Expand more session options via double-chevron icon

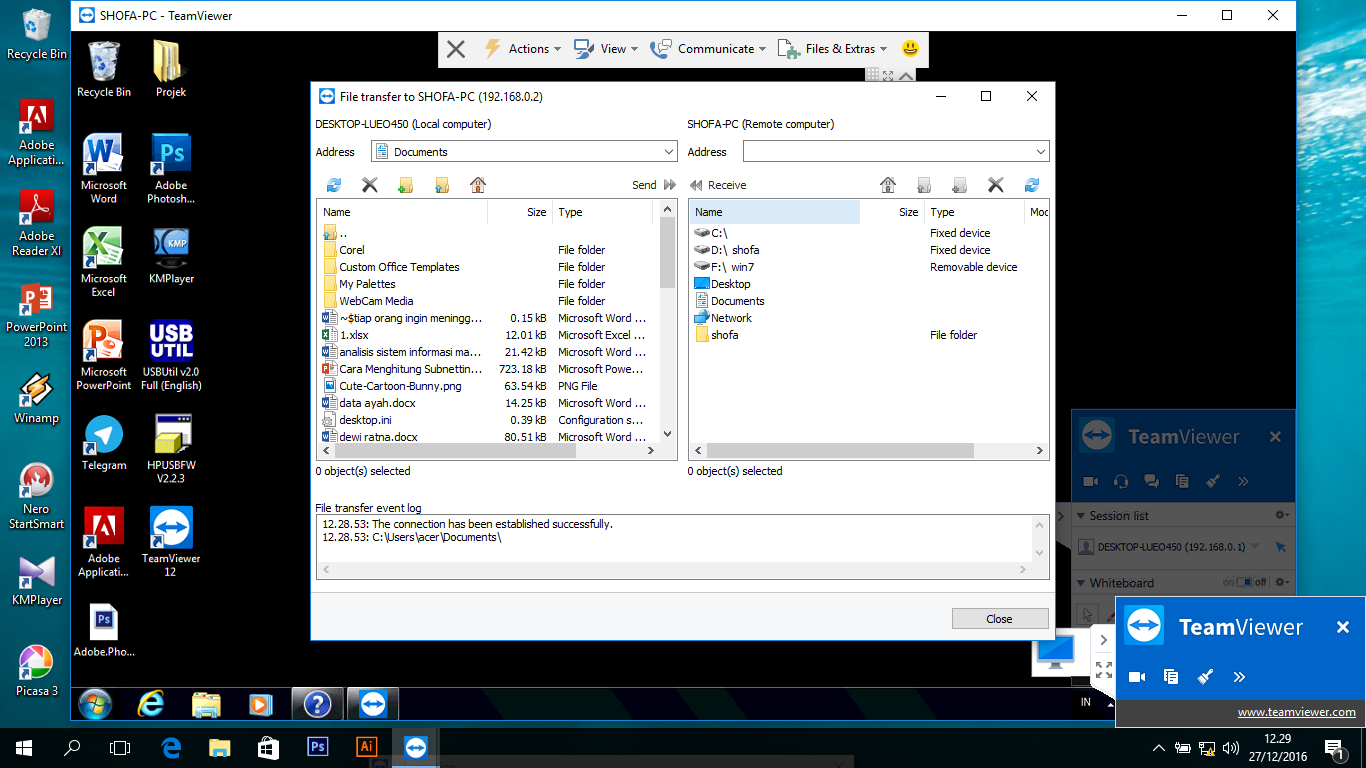point(1243,481)
